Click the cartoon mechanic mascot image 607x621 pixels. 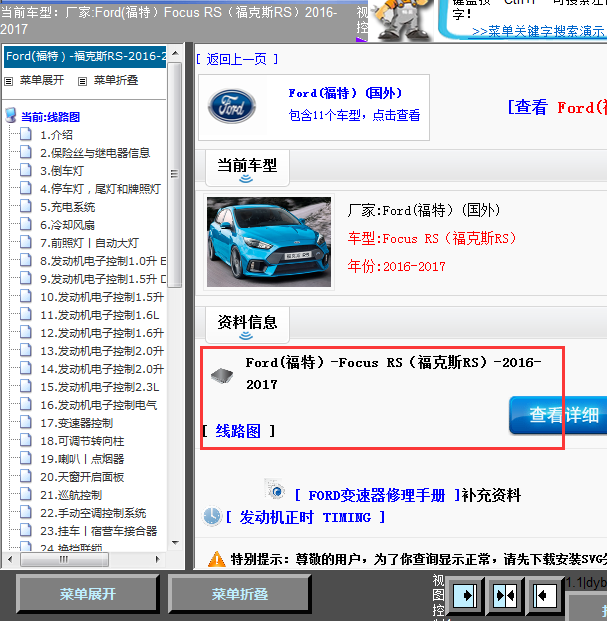tap(401, 20)
